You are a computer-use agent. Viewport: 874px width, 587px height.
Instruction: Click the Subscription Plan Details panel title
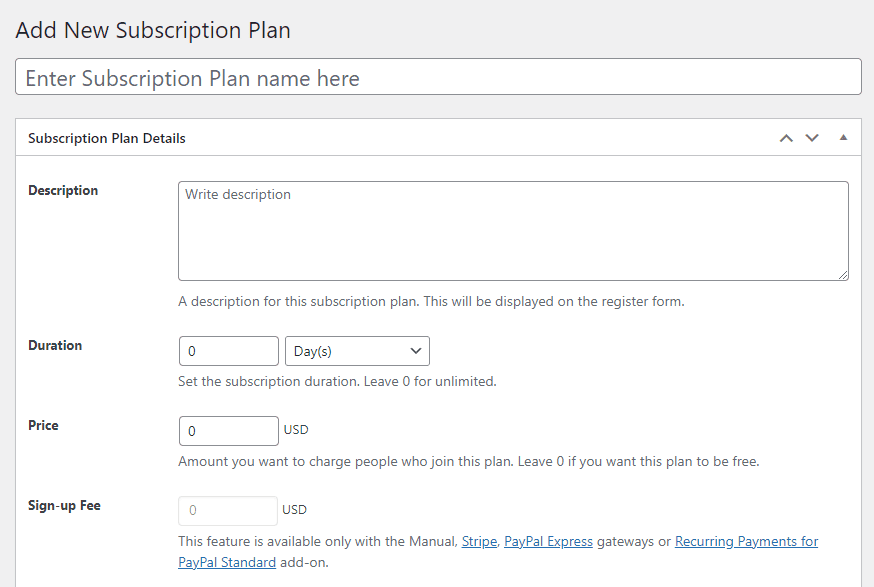[107, 138]
